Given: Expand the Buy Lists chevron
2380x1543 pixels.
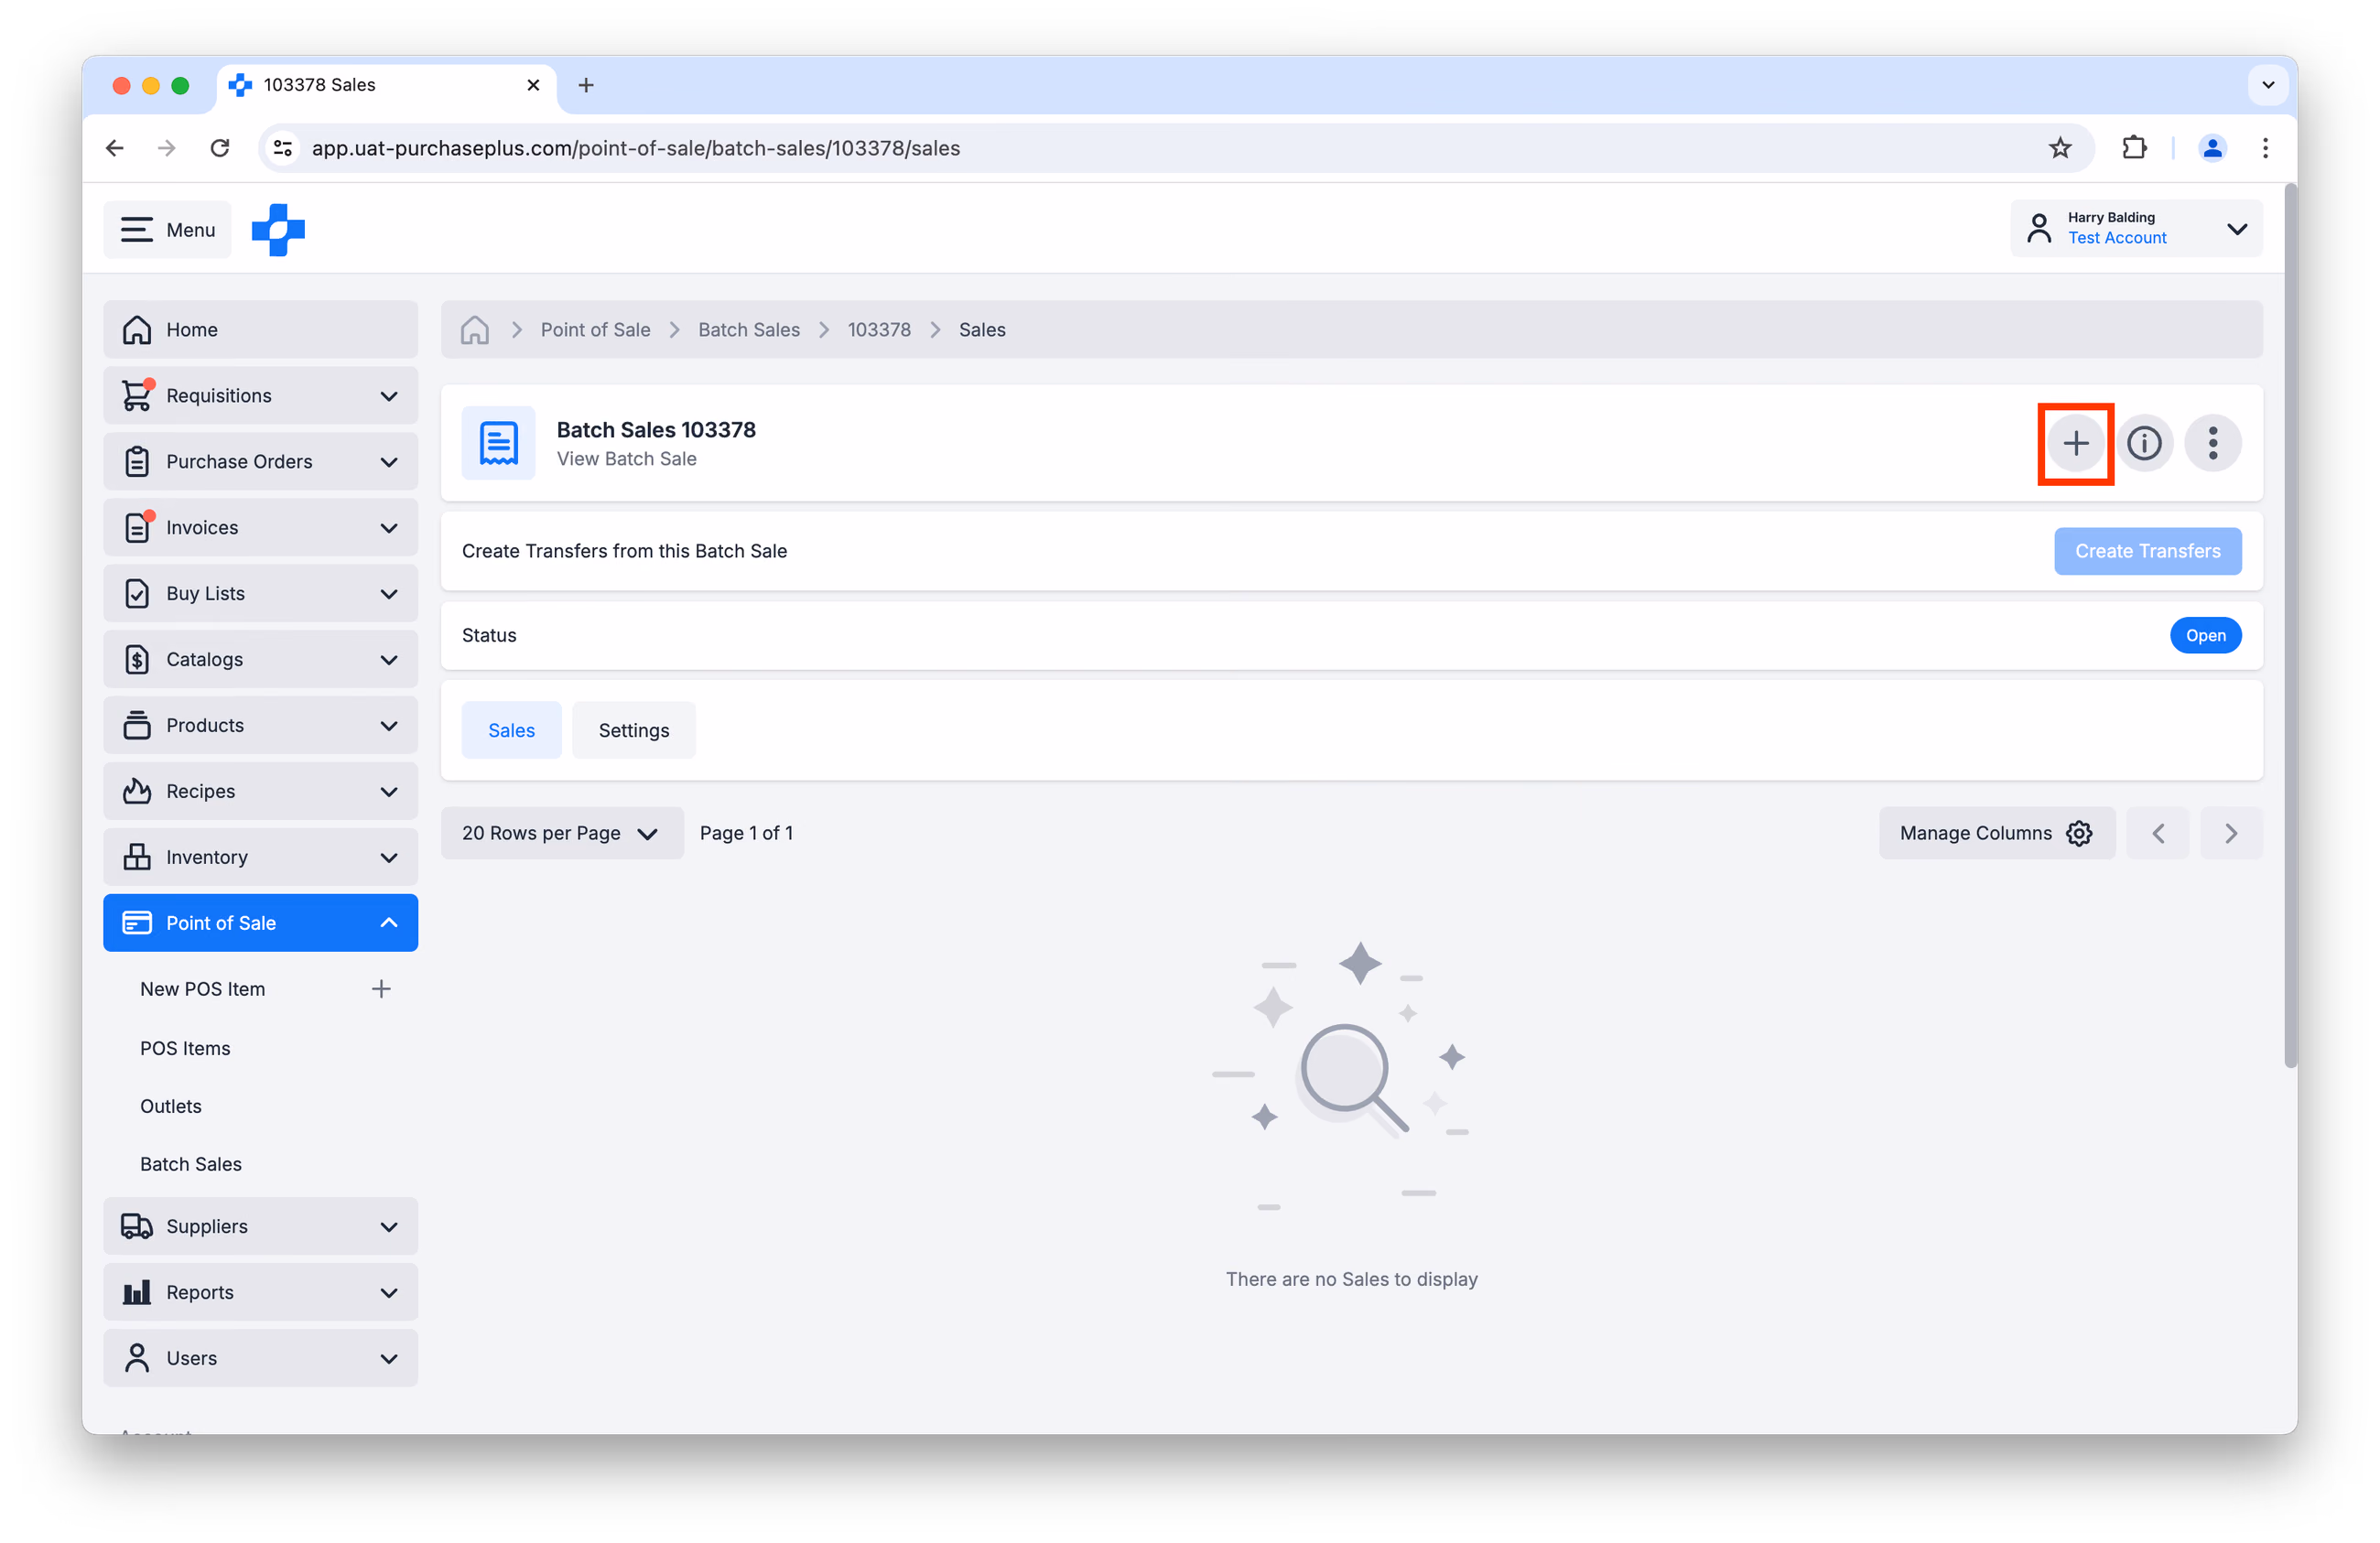Looking at the screenshot, I should (389, 594).
